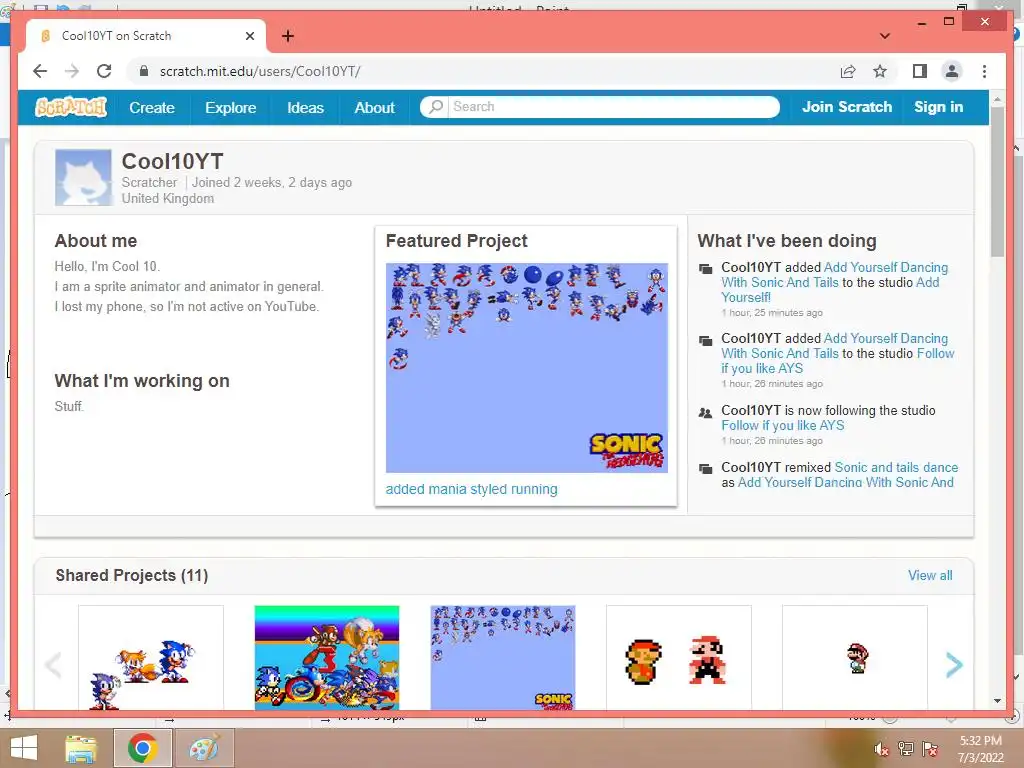Open the Action Center flag icon
The height and width of the screenshot is (768, 1024).
(930, 749)
